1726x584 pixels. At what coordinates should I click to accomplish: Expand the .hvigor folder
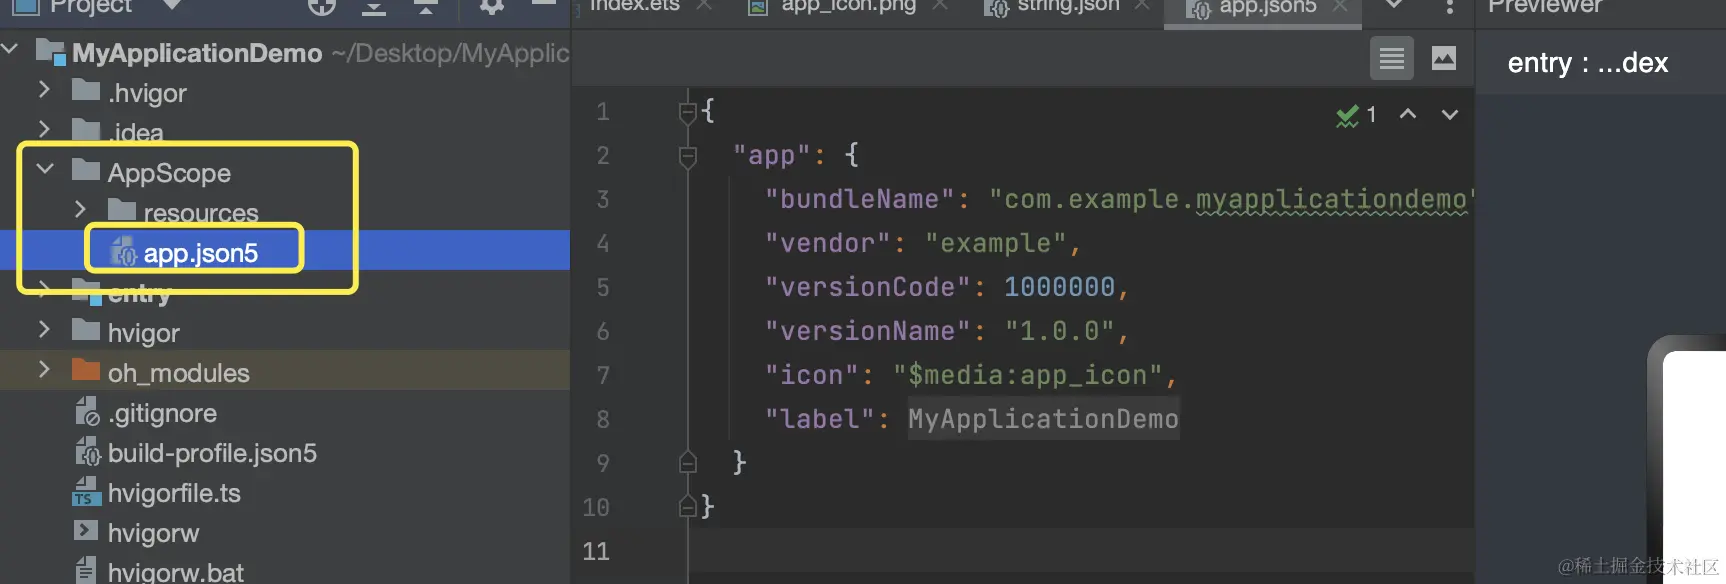(x=44, y=90)
